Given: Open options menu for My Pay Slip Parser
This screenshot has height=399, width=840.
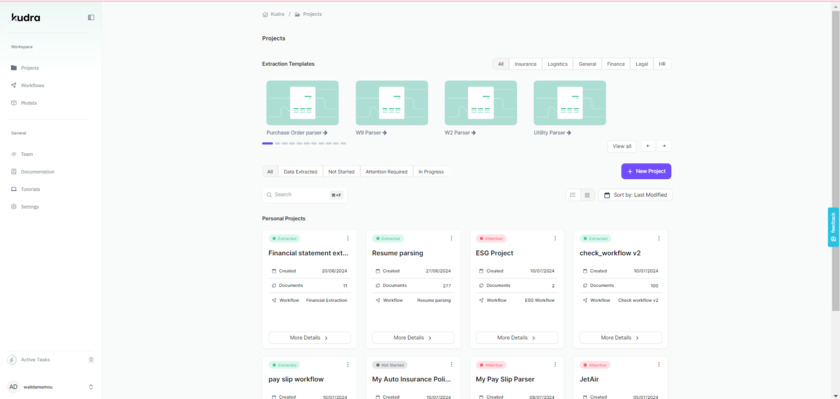Looking at the screenshot, I should point(555,365).
